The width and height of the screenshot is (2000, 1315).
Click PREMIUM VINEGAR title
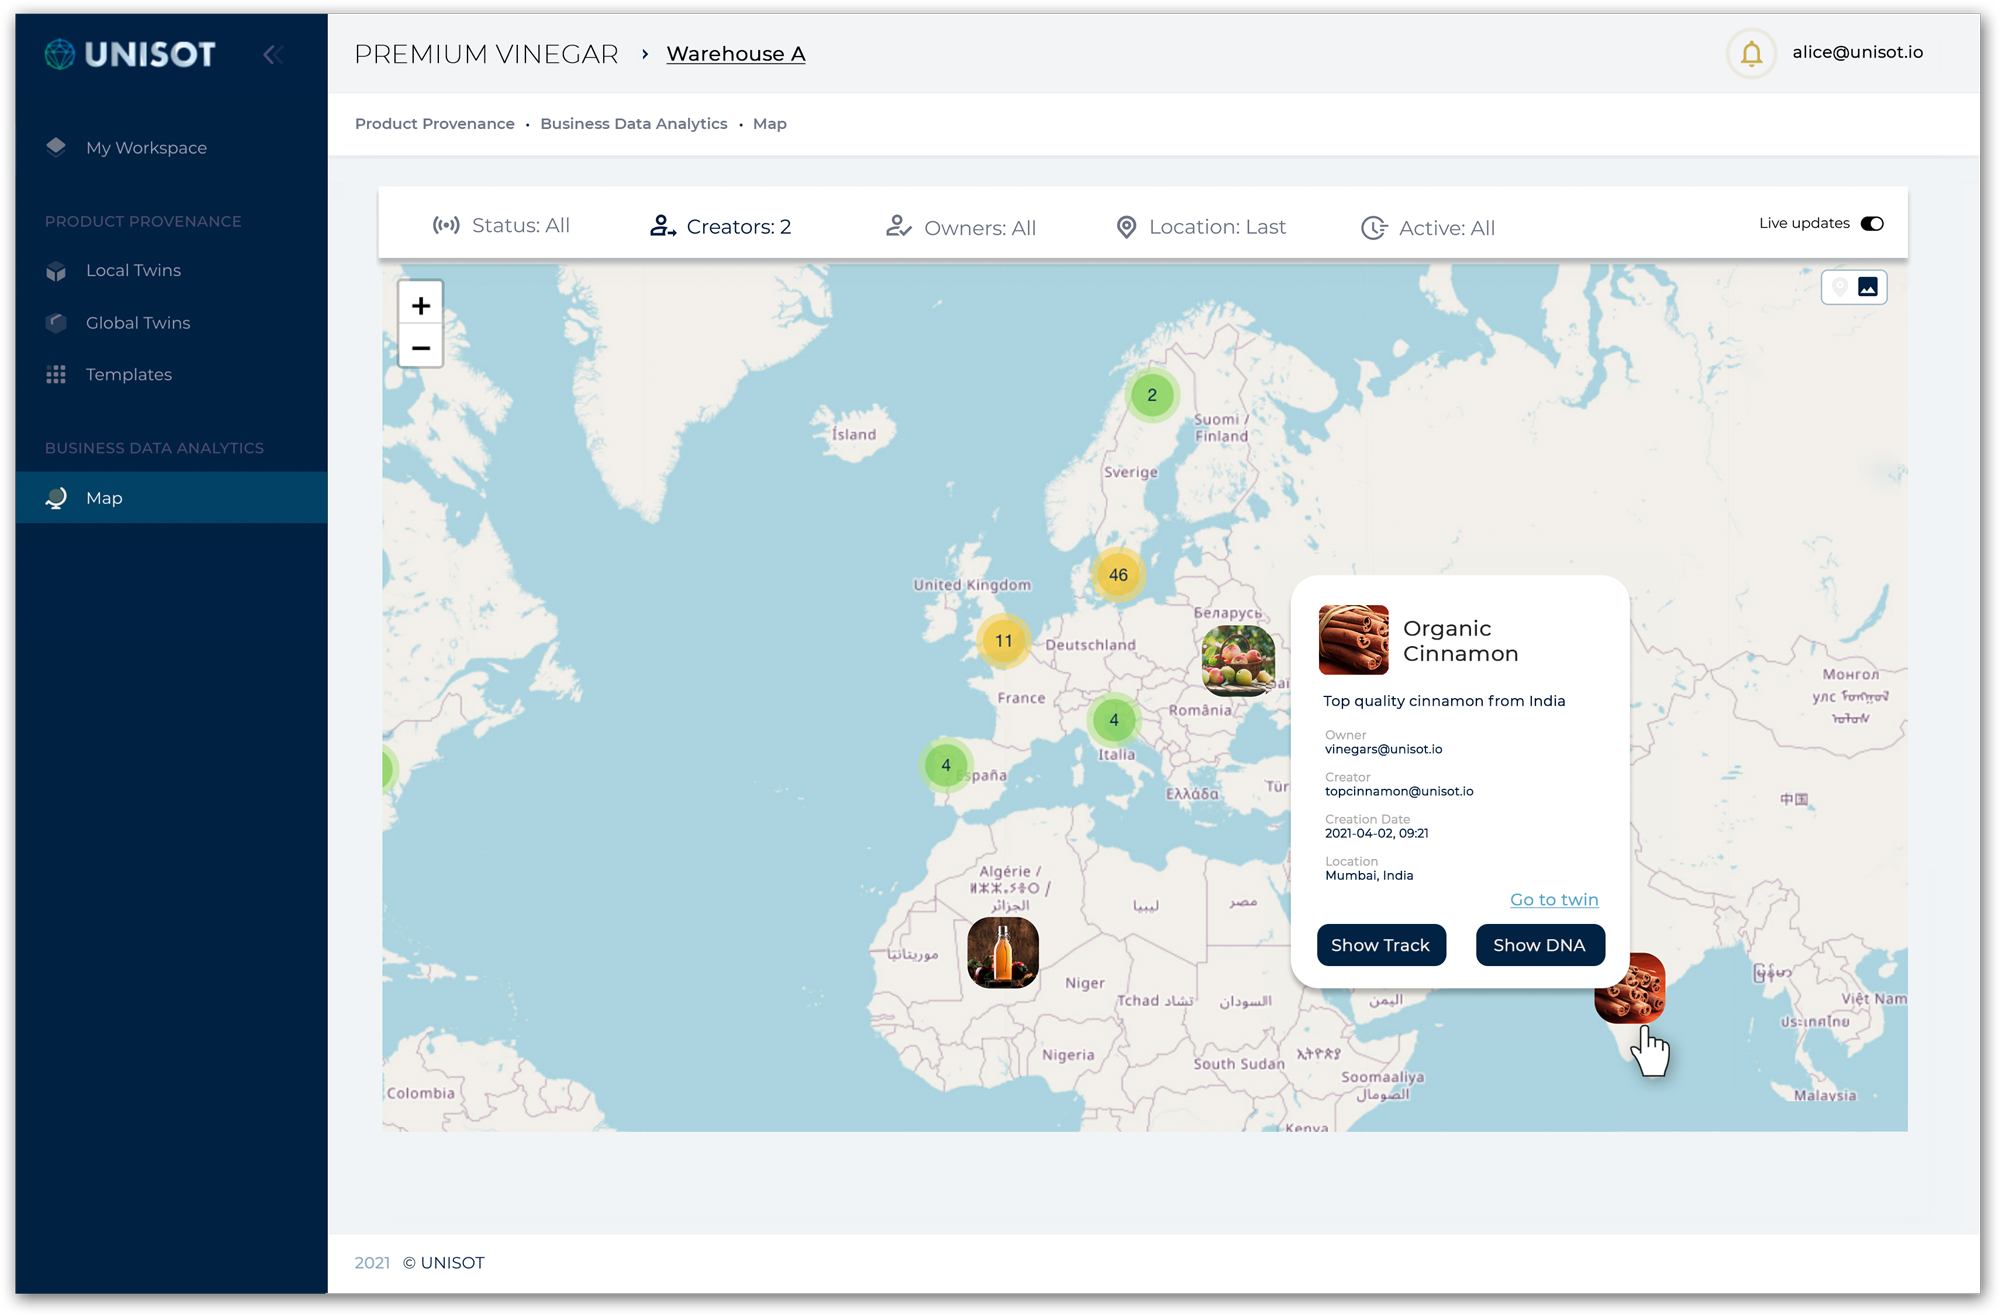pos(487,54)
